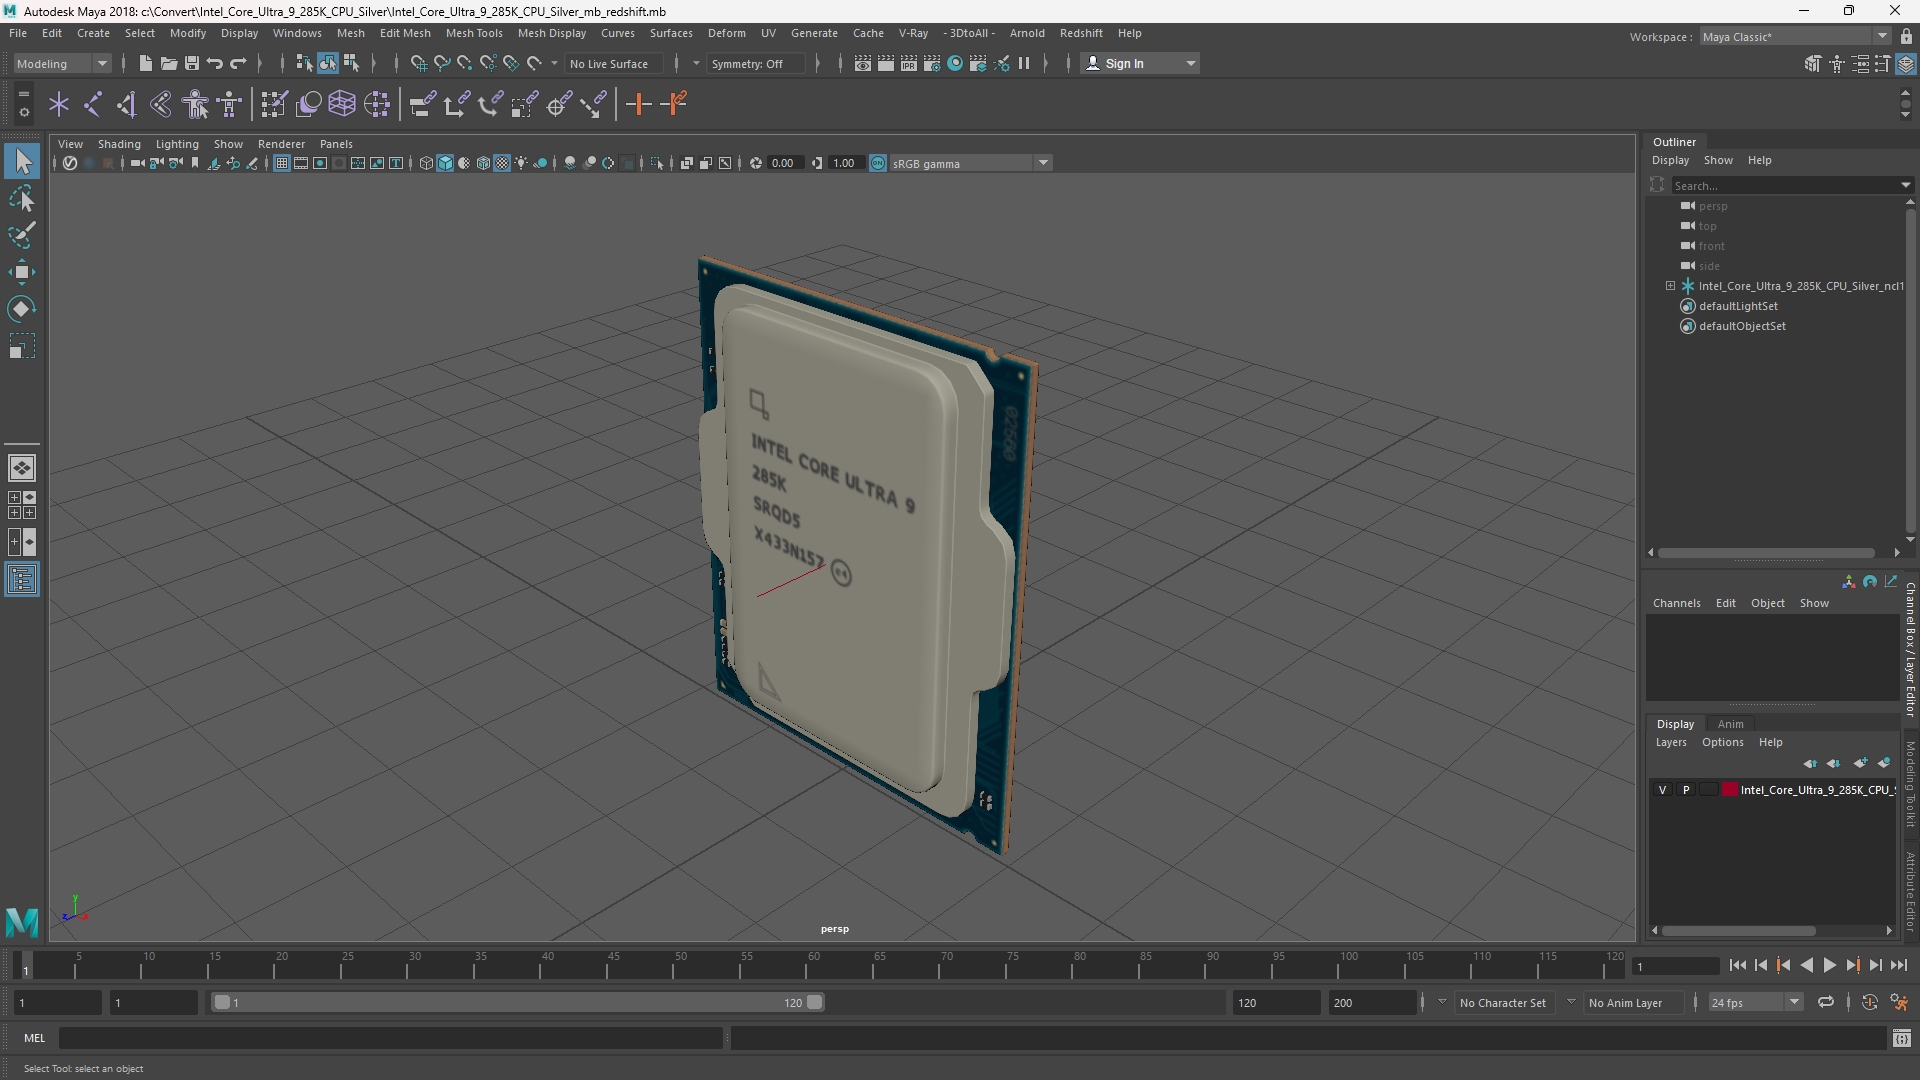
Task: Toggle textured display icon
Action: (502, 163)
